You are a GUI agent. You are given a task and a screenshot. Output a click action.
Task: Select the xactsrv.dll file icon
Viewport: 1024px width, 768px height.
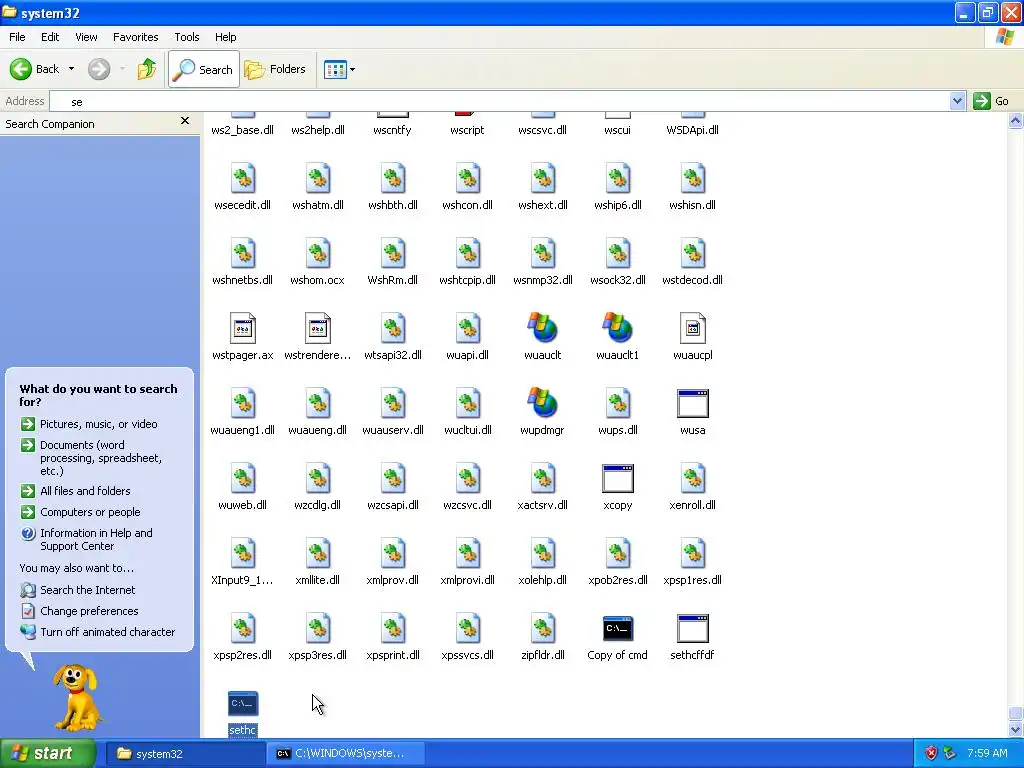[x=542, y=478]
